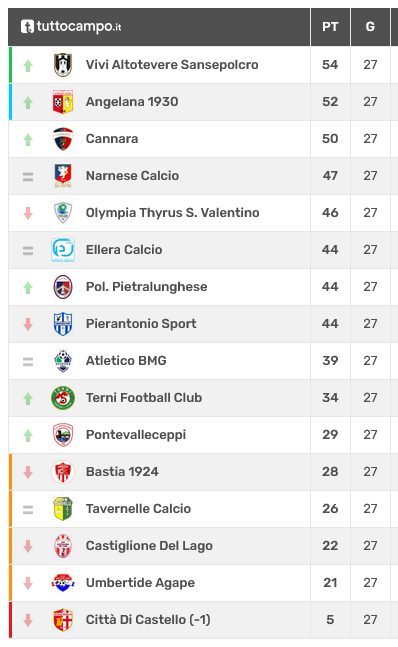398x647 pixels.
Task: Open the Castiglione Del Lago team page
Action: [x=149, y=546]
